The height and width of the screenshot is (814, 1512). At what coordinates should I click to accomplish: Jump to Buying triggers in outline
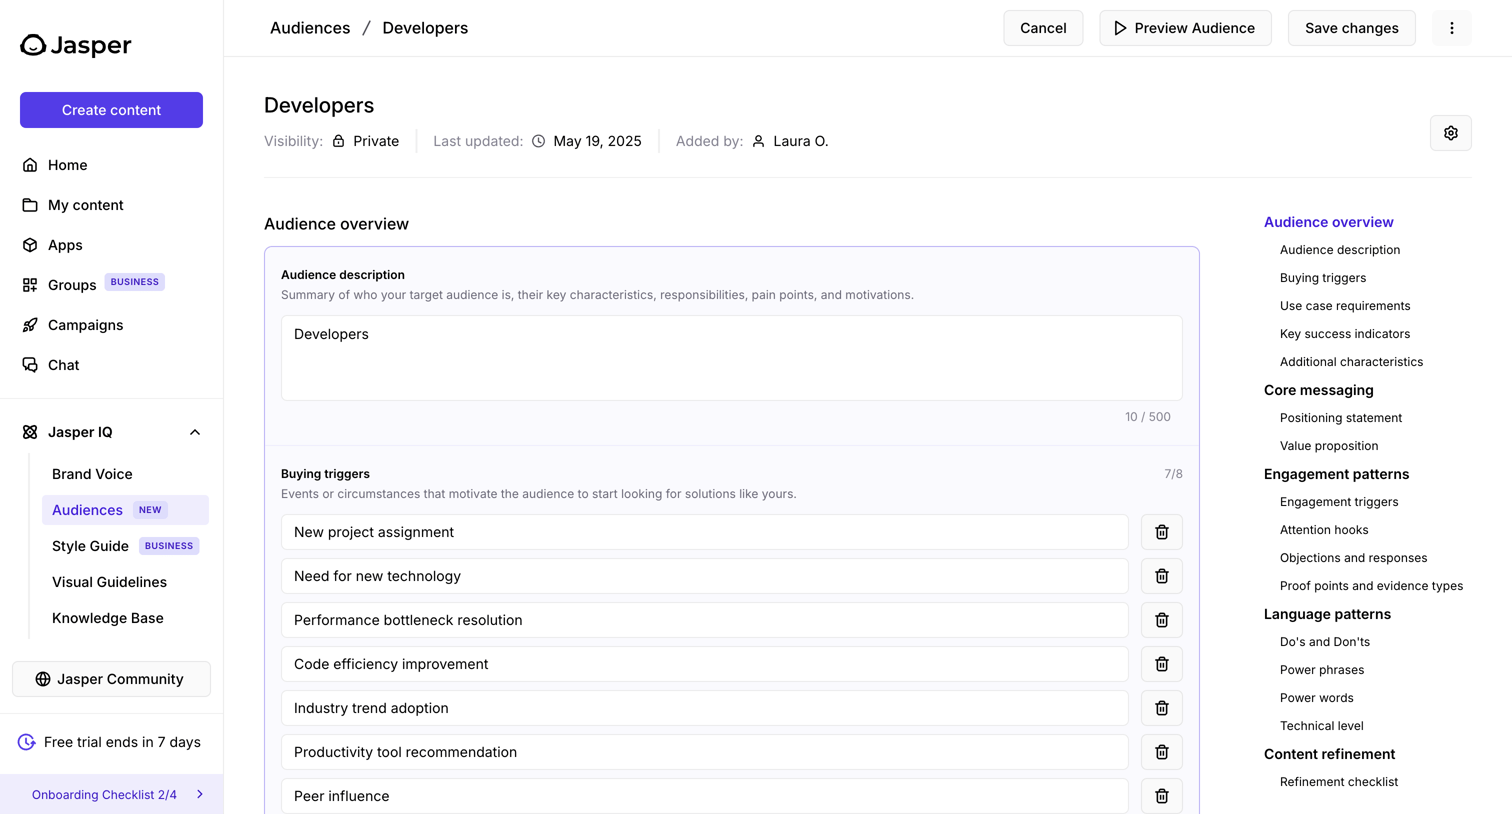[1322, 278]
